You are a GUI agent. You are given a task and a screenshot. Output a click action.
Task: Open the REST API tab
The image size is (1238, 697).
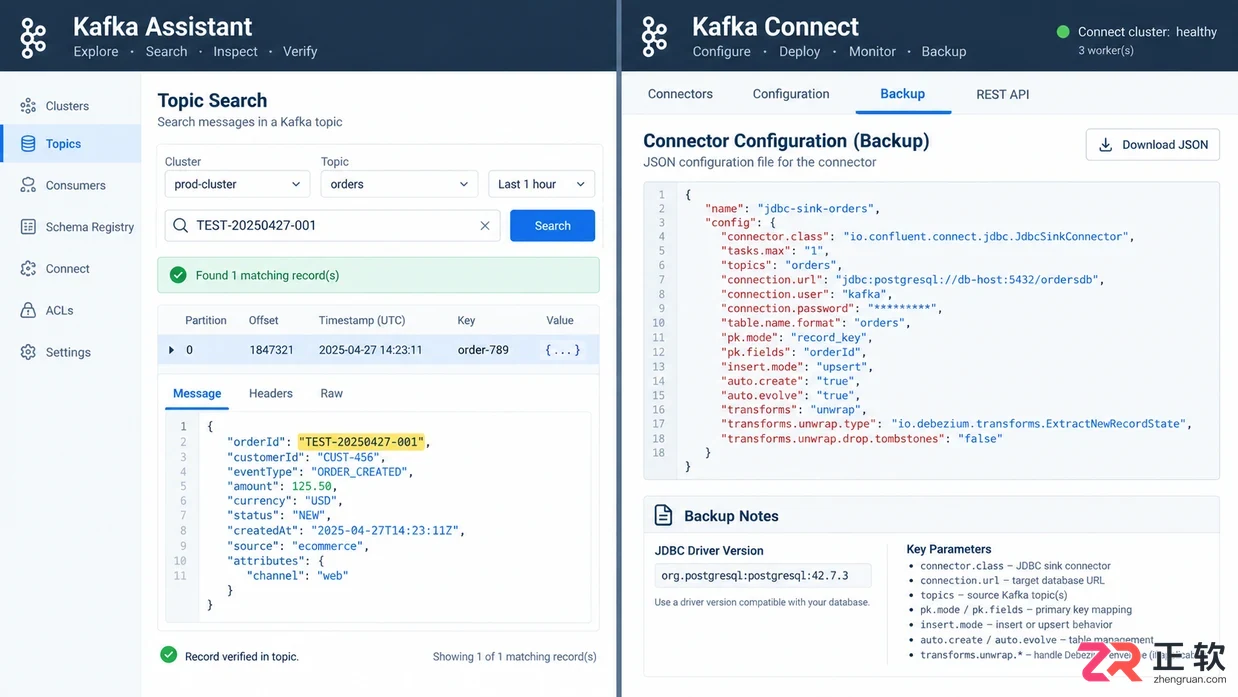[1002, 94]
